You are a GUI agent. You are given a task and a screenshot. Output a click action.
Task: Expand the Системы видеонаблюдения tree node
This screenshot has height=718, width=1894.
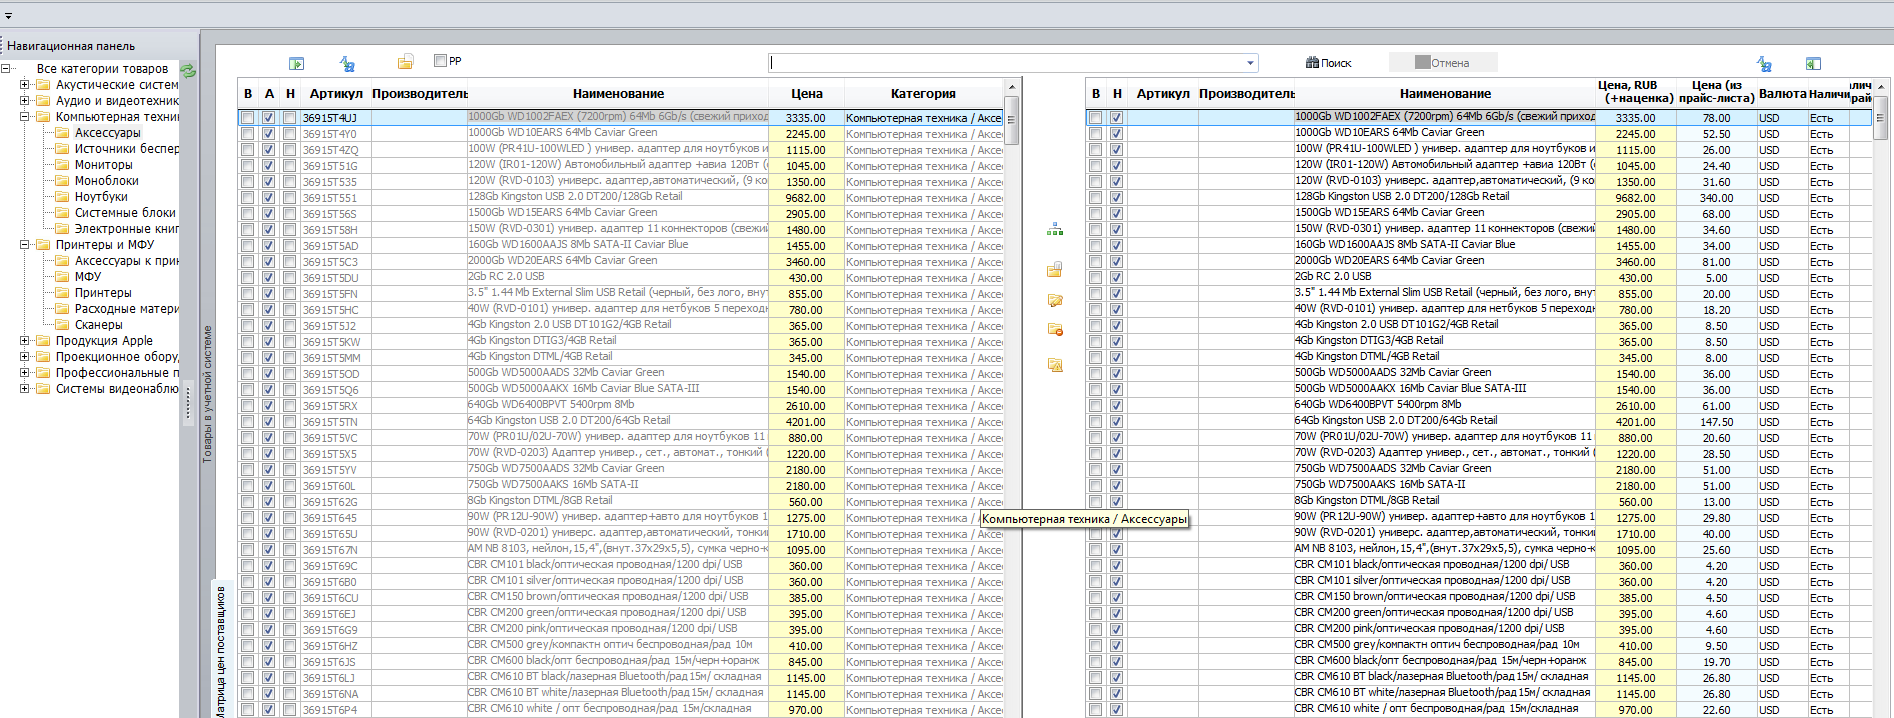click(x=25, y=389)
